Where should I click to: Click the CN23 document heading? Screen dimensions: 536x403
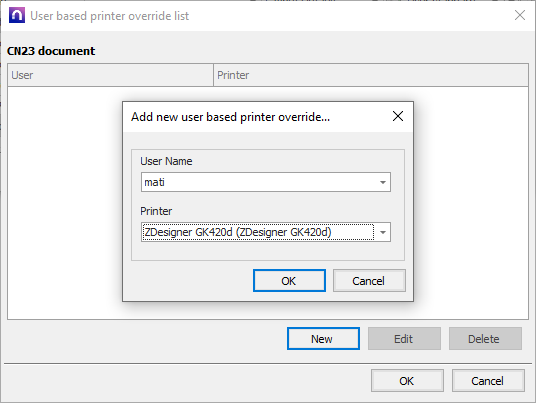pos(51,51)
